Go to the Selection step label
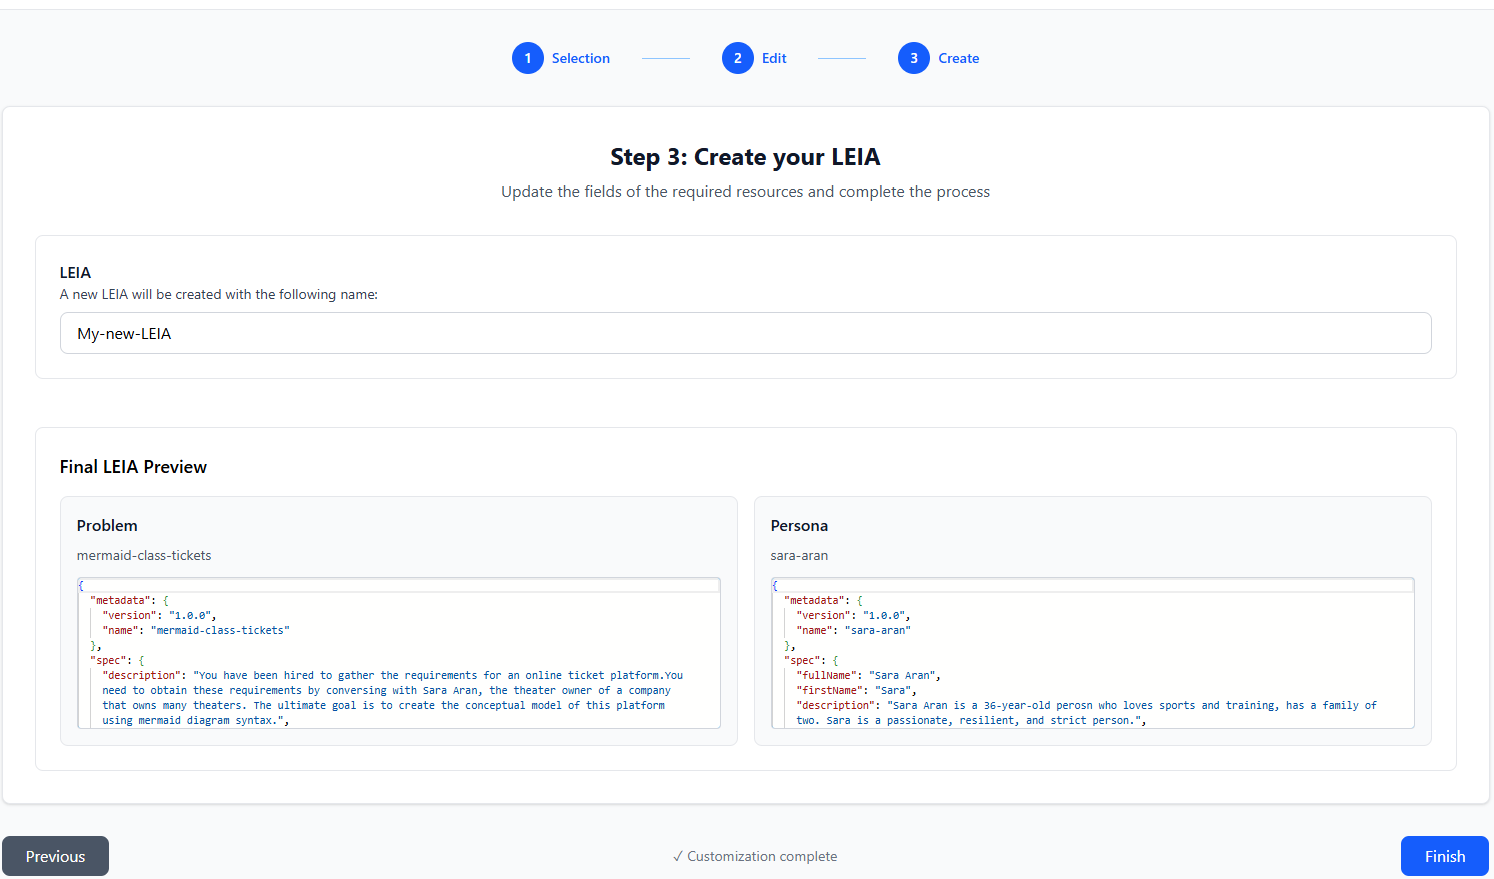Screen dimensions: 1494x879 tap(580, 58)
